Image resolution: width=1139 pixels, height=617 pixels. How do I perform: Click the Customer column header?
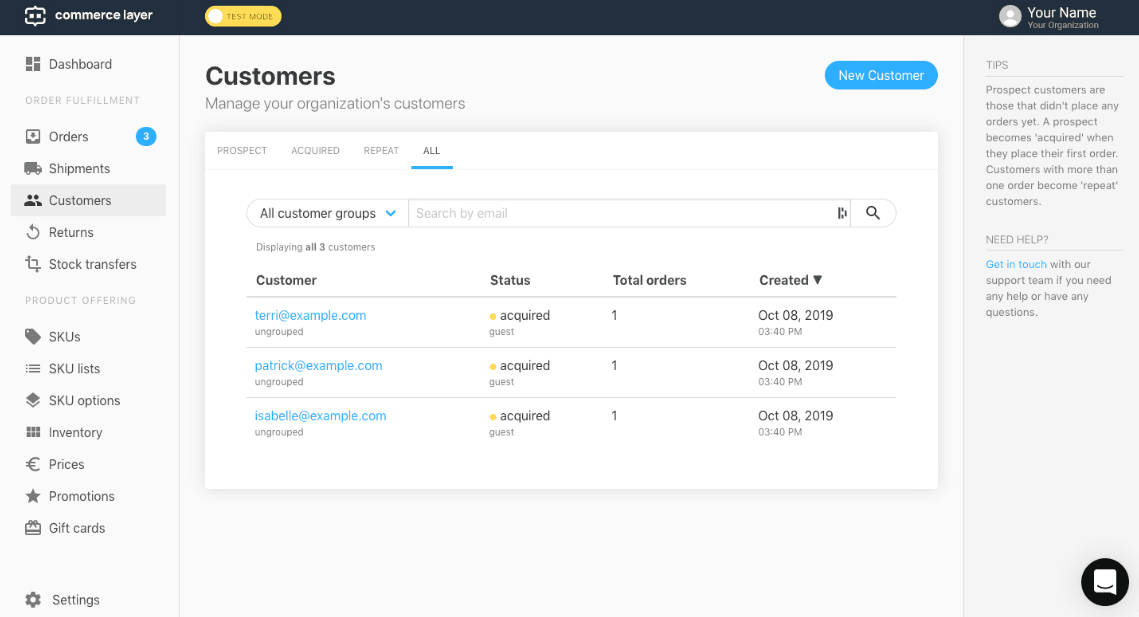pos(286,281)
